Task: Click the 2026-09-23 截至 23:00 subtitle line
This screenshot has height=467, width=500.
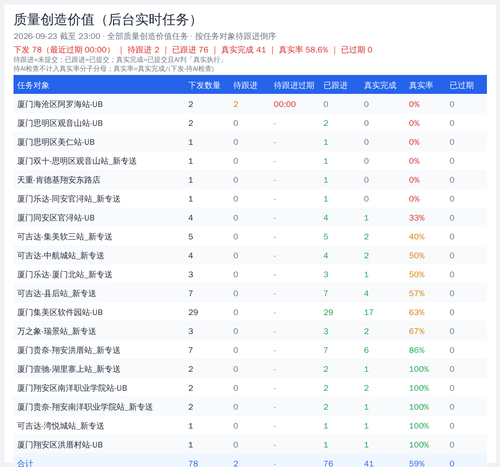Action: tap(145, 36)
